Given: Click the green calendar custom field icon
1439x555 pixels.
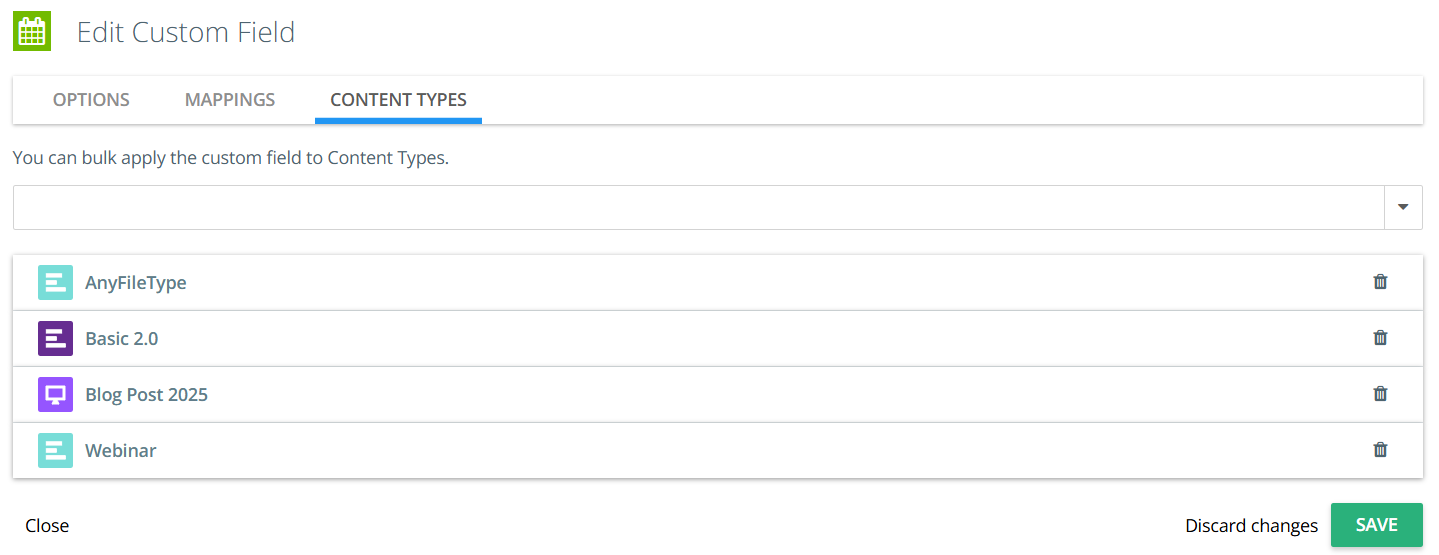Looking at the screenshot, I should pos(32,32).
